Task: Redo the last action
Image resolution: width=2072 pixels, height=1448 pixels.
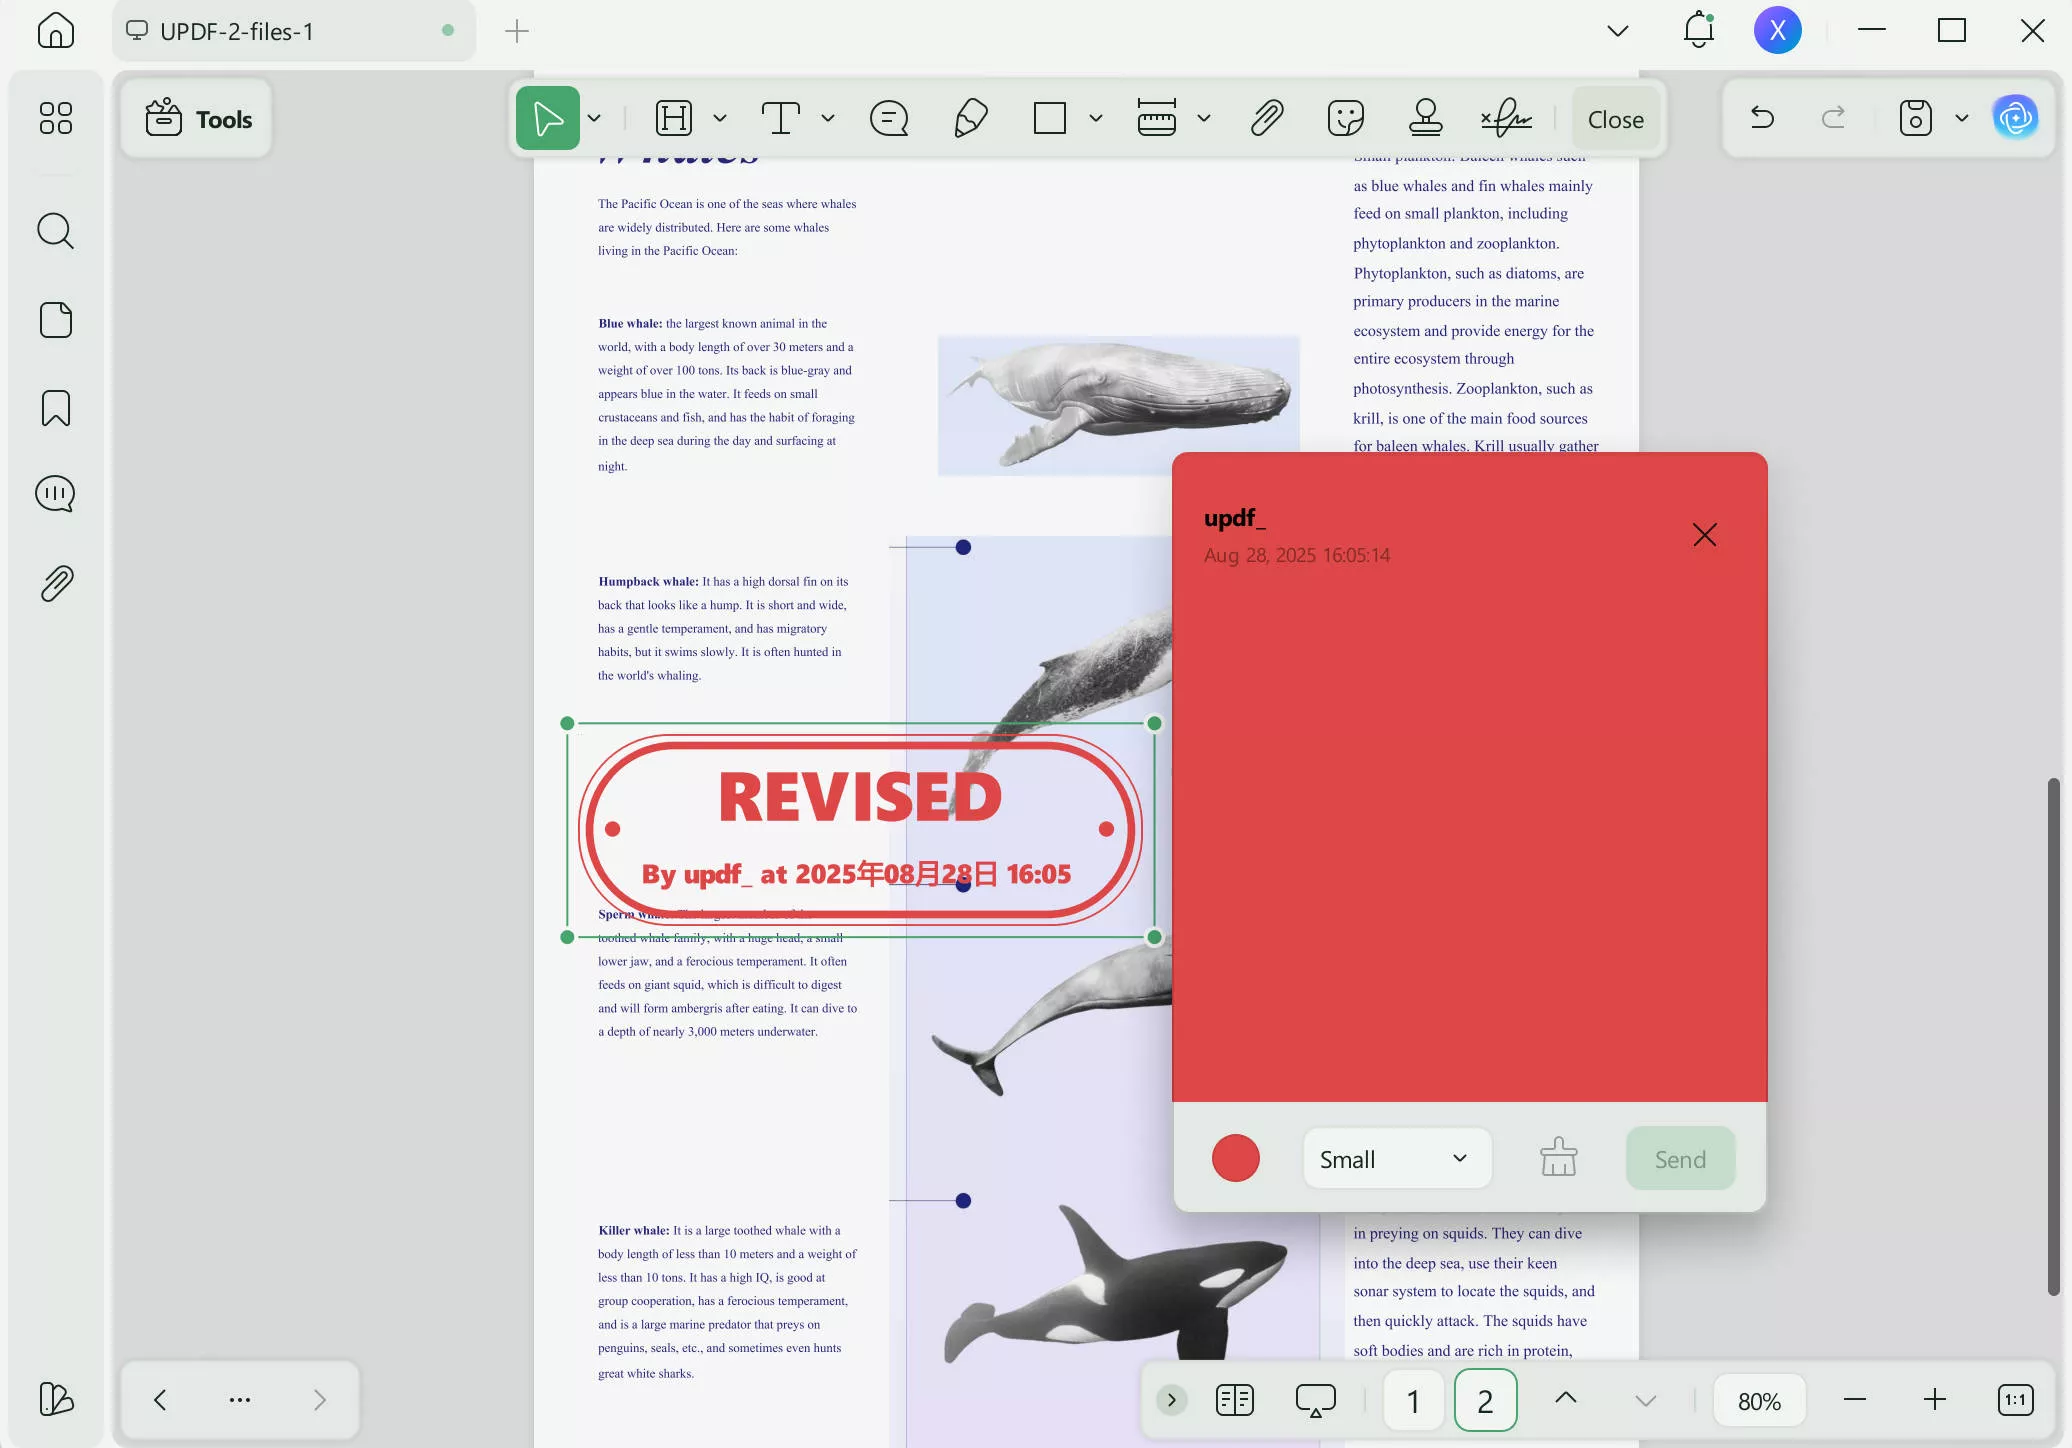Action: tap(1833, 118)
